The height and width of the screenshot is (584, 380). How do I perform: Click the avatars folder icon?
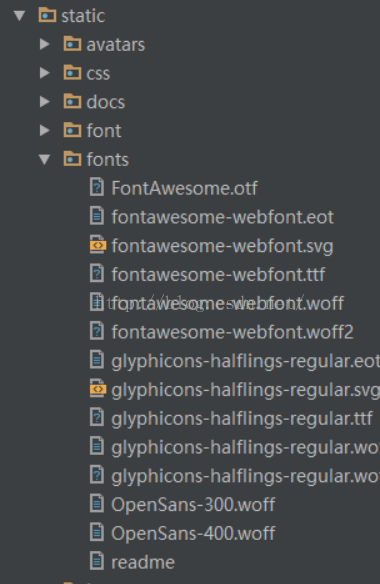click(72, 44)
